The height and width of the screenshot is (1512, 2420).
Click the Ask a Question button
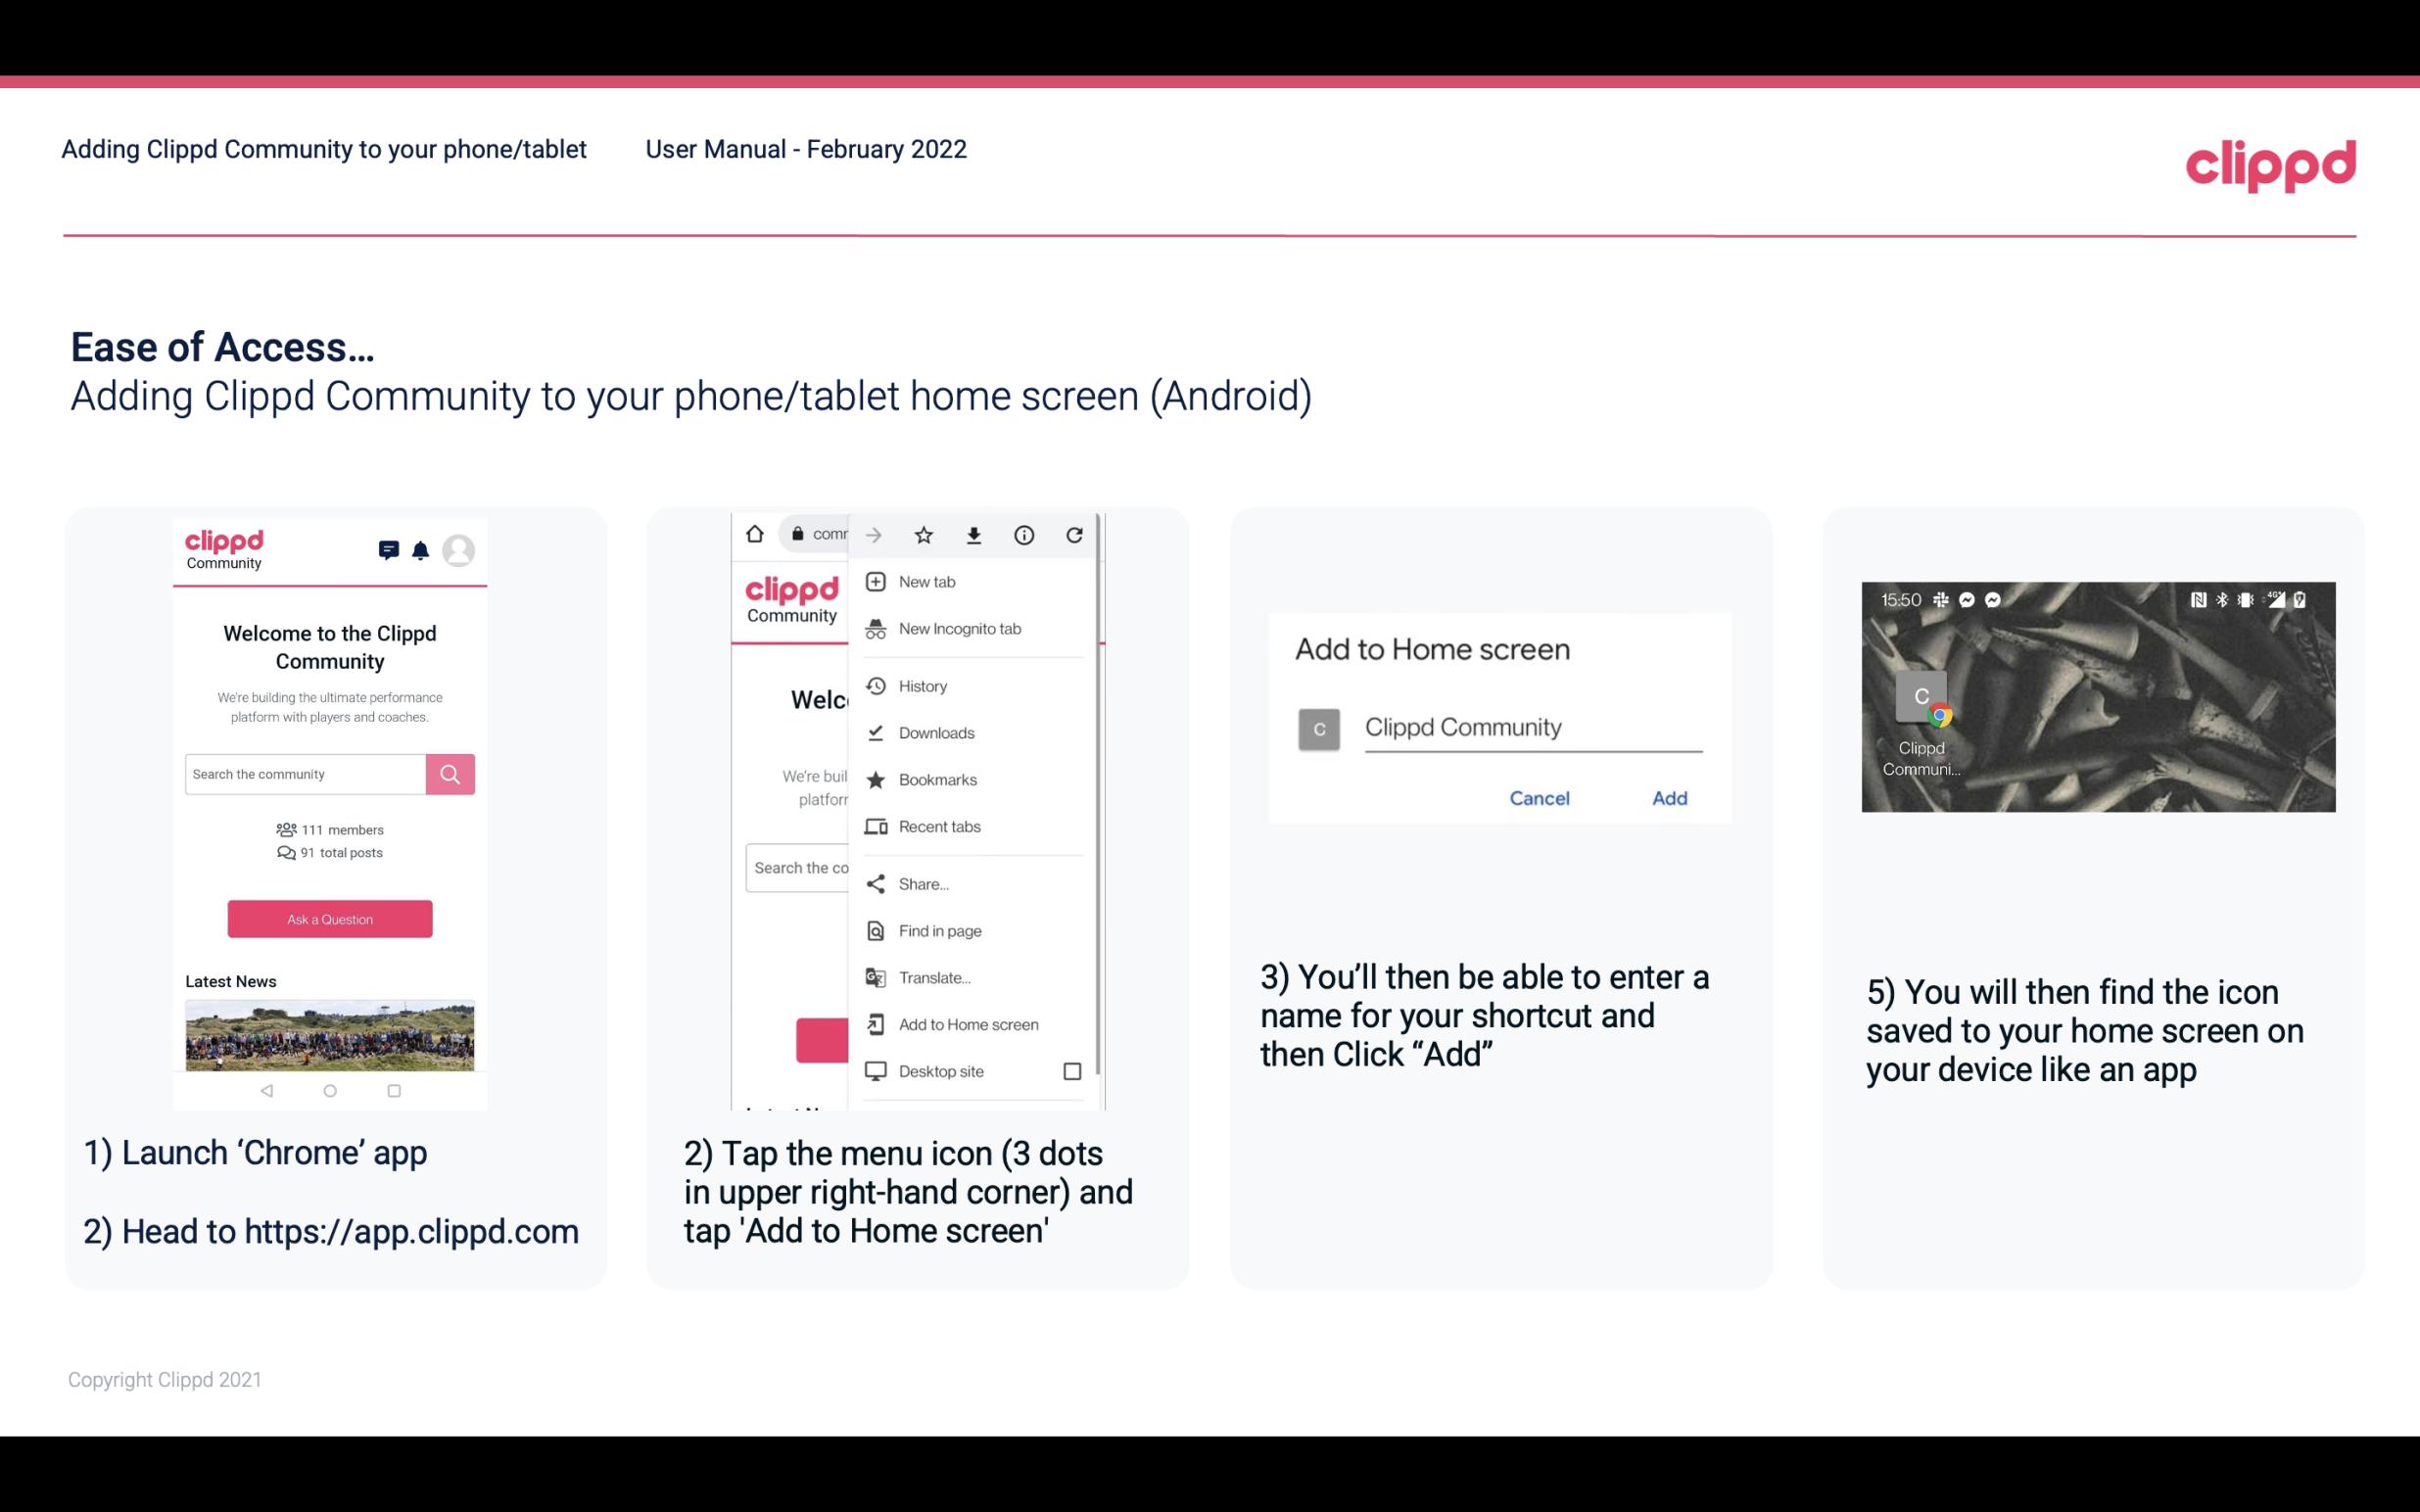(327, 917)
